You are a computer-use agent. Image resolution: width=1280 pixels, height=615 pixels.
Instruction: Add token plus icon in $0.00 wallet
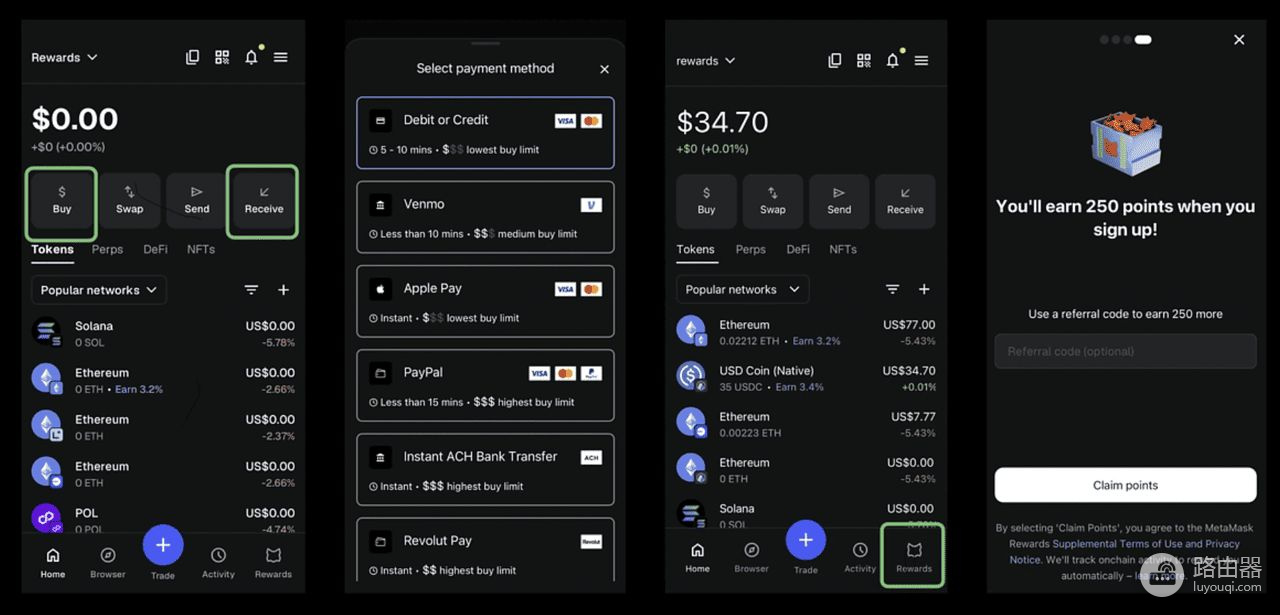click(x=284, y=290)
